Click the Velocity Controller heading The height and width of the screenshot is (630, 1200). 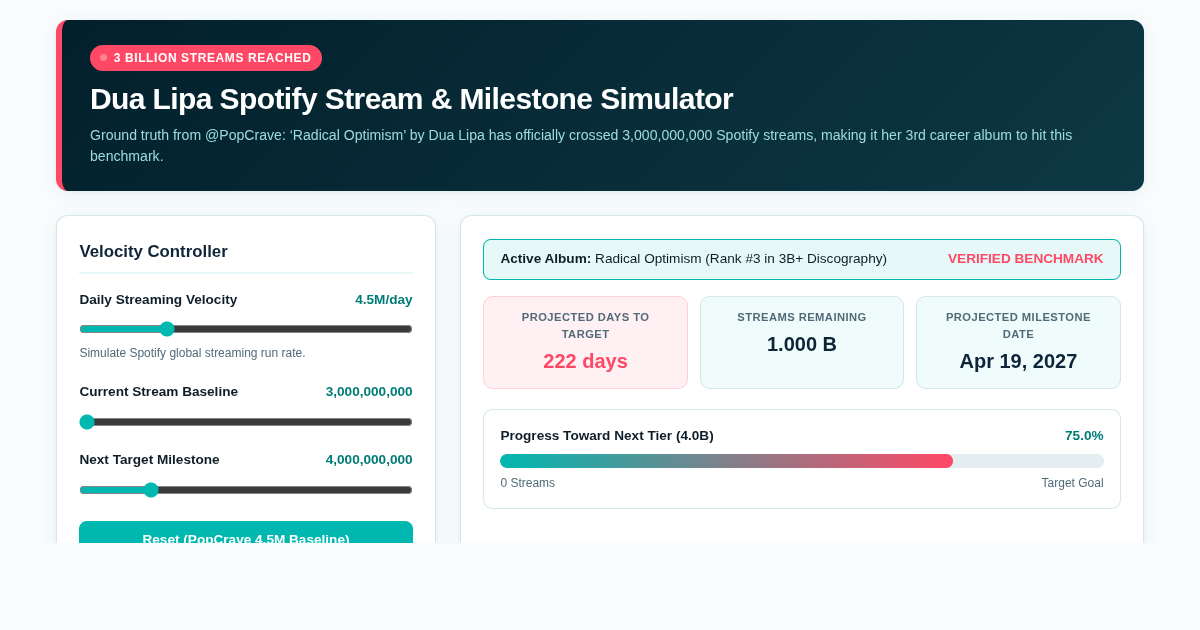click(x=154, y=252)
